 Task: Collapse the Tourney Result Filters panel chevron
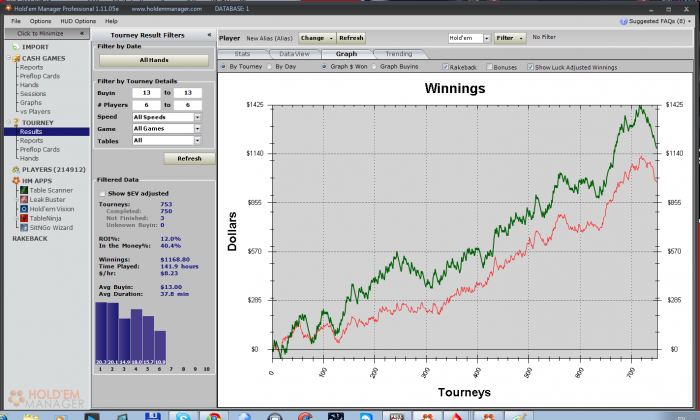tap(209, 35)
